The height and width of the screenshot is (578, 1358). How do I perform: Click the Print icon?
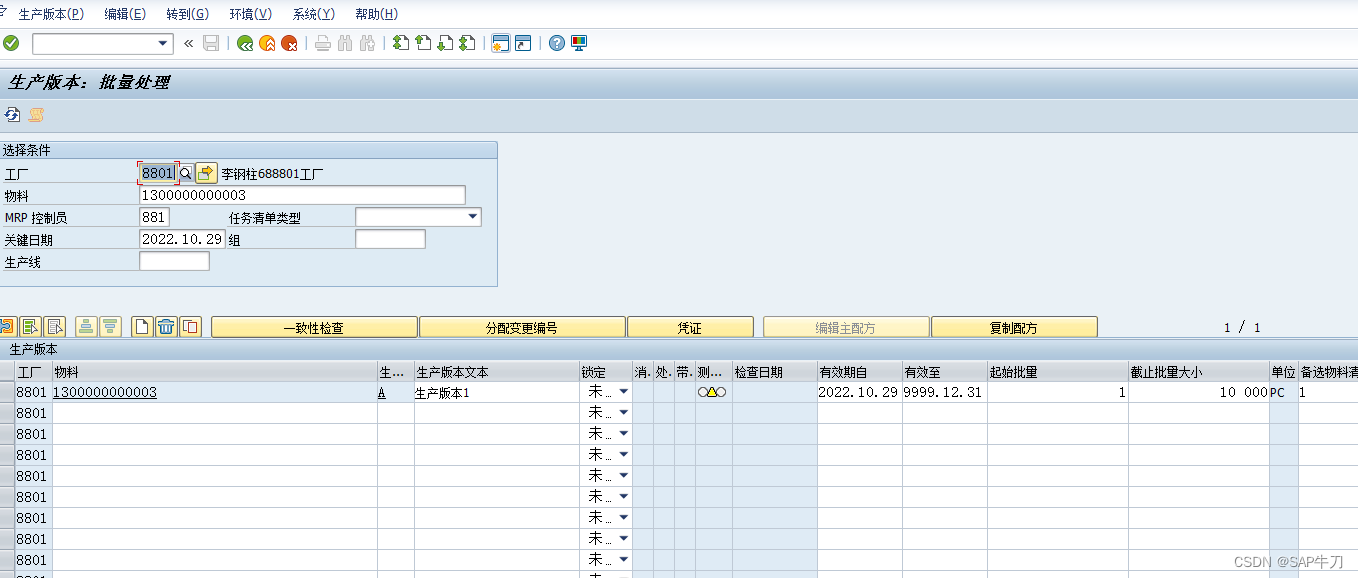click(323, 43)
